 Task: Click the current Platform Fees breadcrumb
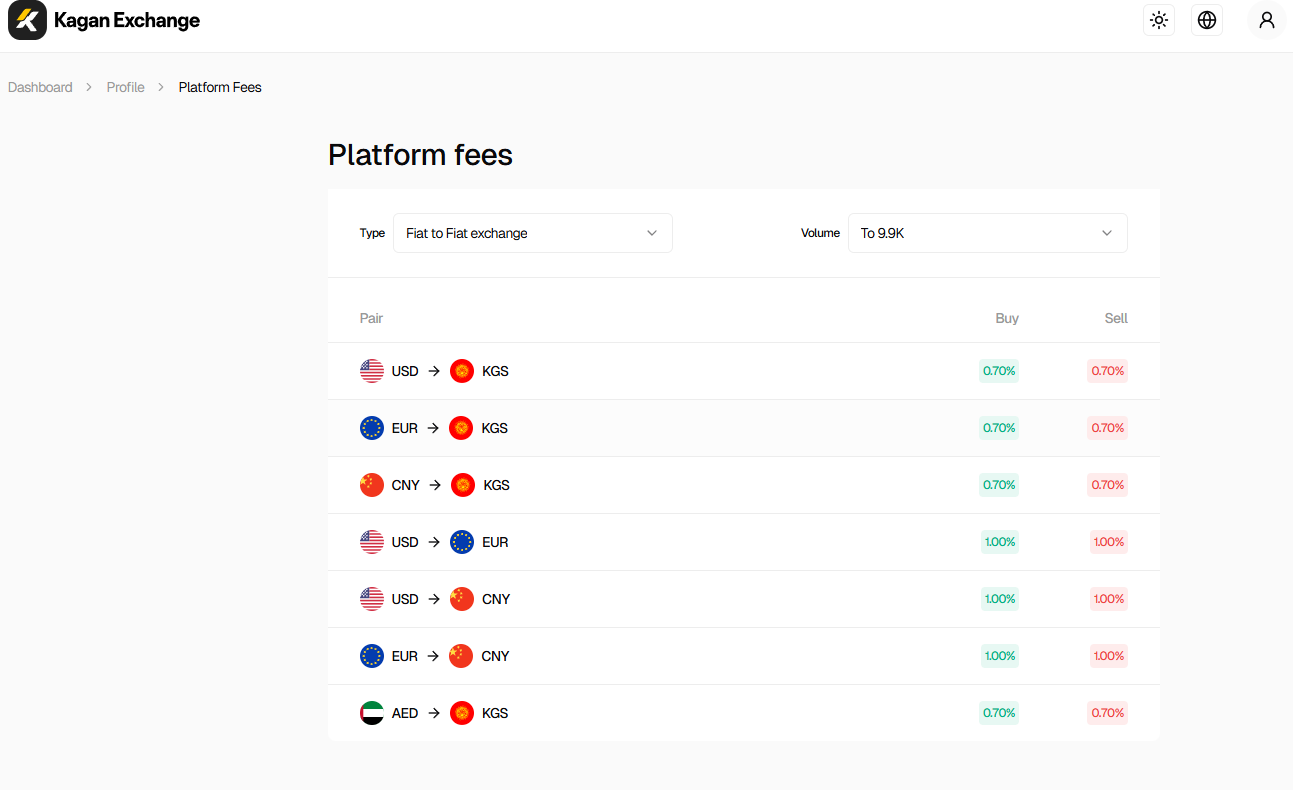(x=220, y=87)
